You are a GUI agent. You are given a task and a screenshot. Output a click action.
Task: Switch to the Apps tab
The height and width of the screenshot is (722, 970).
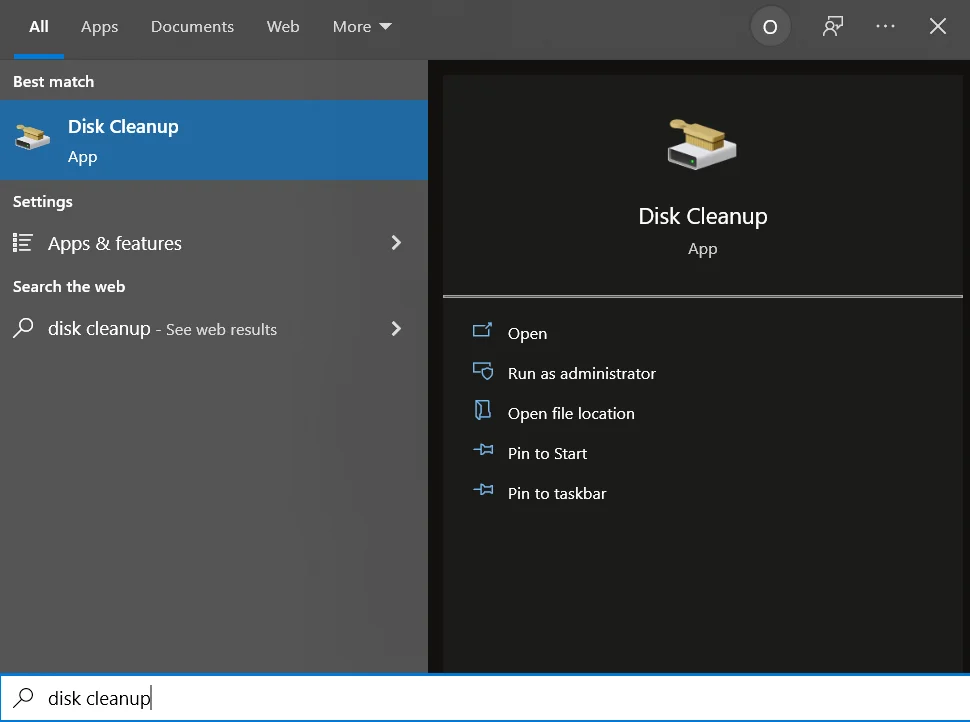(x=100, y=27)
